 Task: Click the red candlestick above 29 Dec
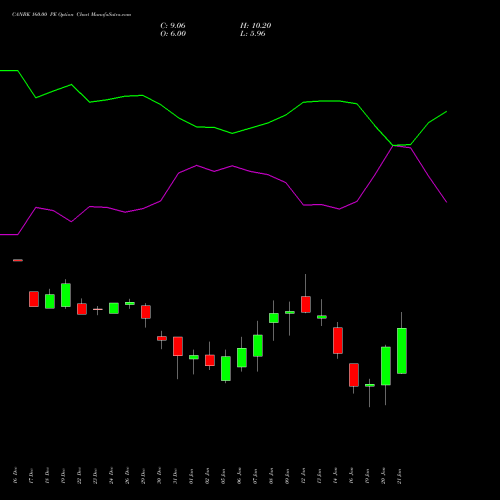coord(146,312)
